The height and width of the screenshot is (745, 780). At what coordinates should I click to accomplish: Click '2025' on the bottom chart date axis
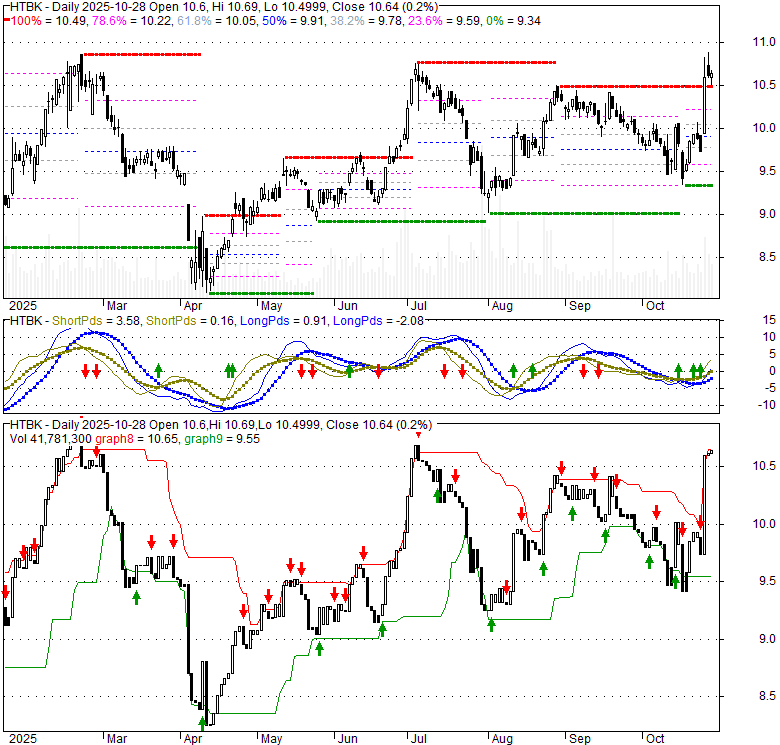coord(23,739)
